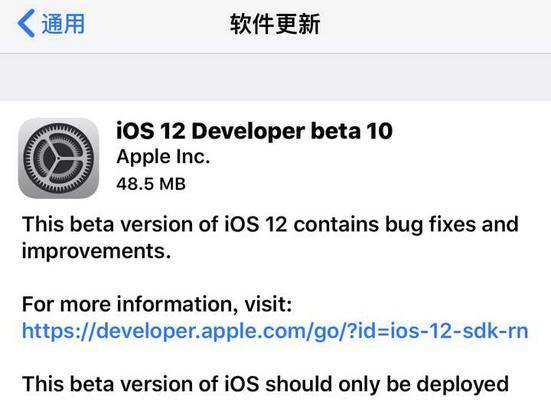The width and height of the screenshot is (551, 400).
Task: Tap the 'For more information, visit:' text
Action: click(x=157, y=304)
